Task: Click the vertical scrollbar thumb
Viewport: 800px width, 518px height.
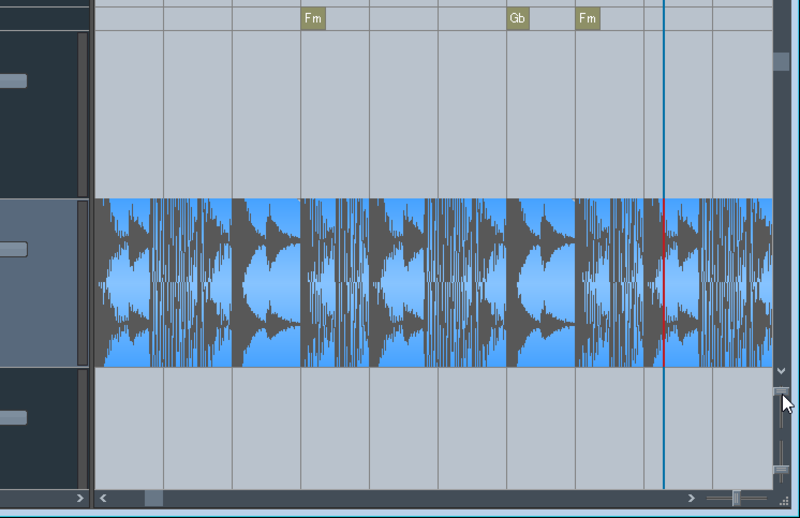Action: click(x=781, y=62)
